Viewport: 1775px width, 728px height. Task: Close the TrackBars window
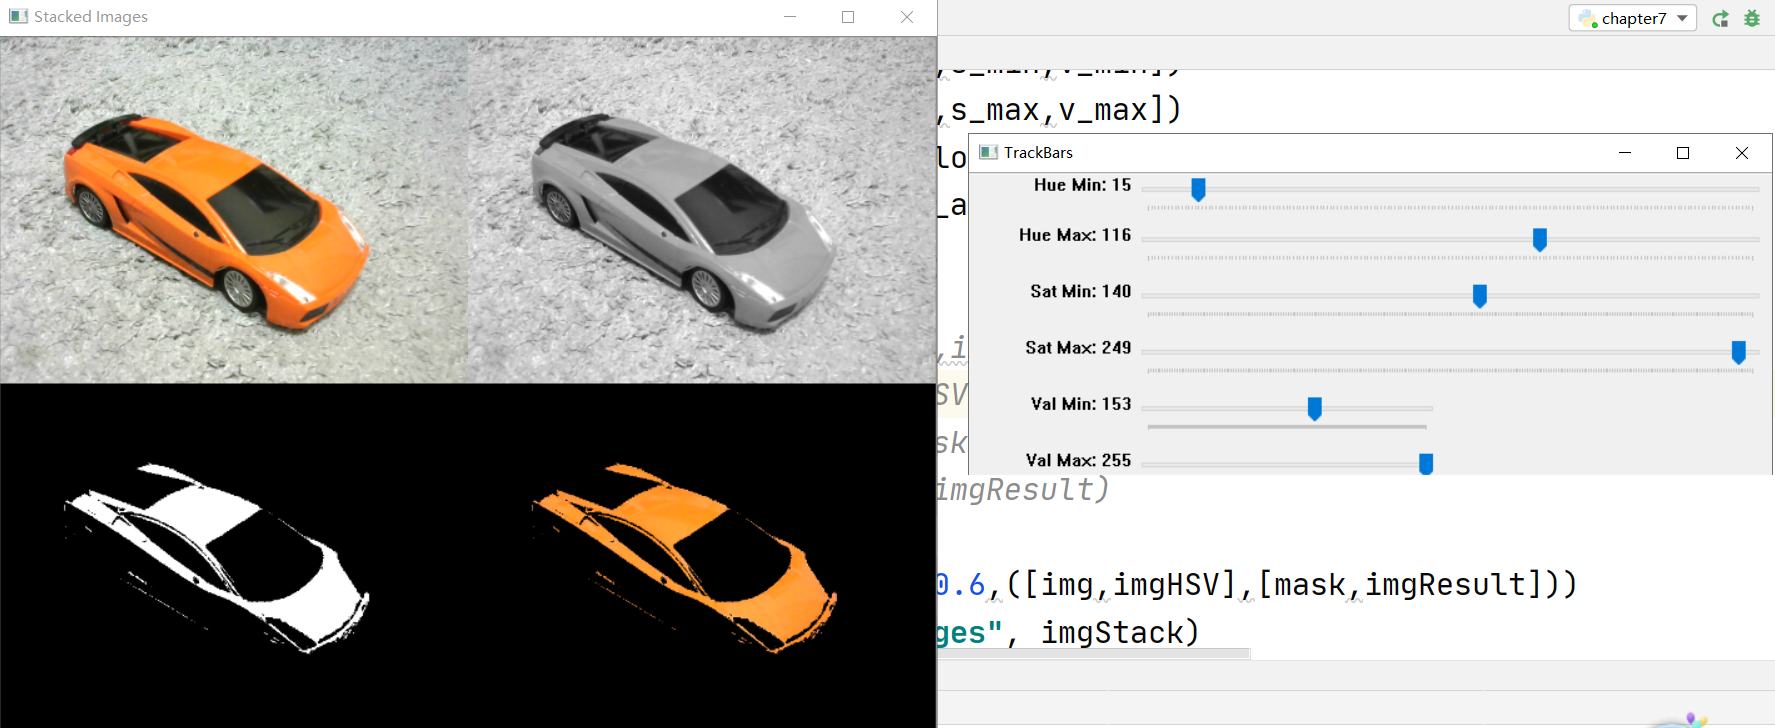point(1742,152)
